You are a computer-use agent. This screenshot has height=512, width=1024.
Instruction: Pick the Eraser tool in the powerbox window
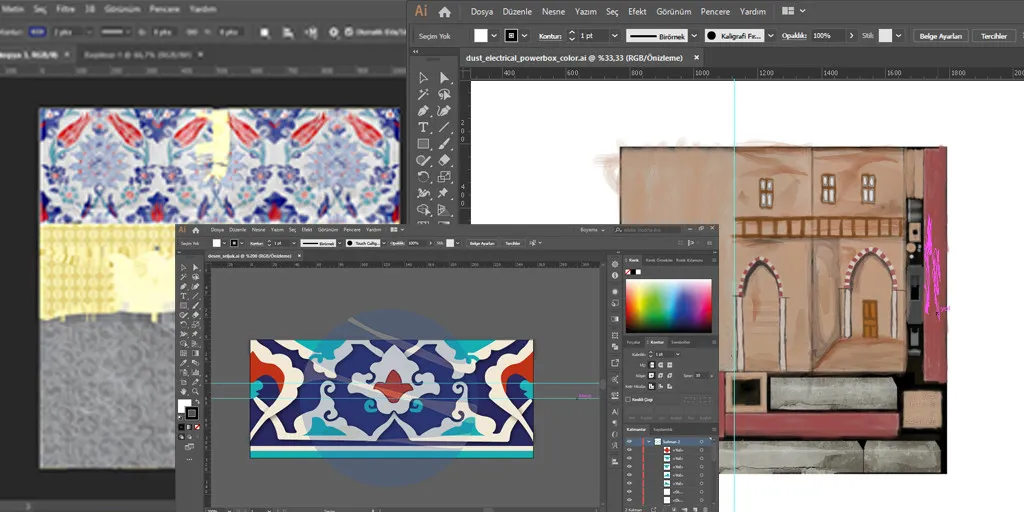(x=444, y=160)
